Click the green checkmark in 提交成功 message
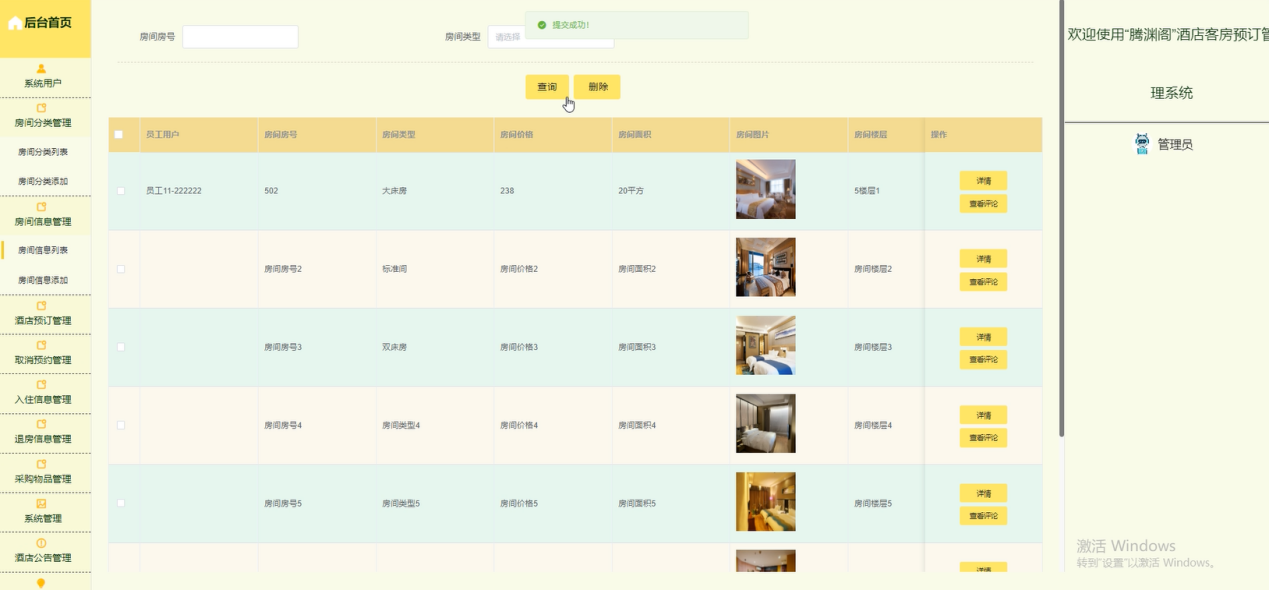The height and width of the screenshot is (590, 1269). [540, 27]
